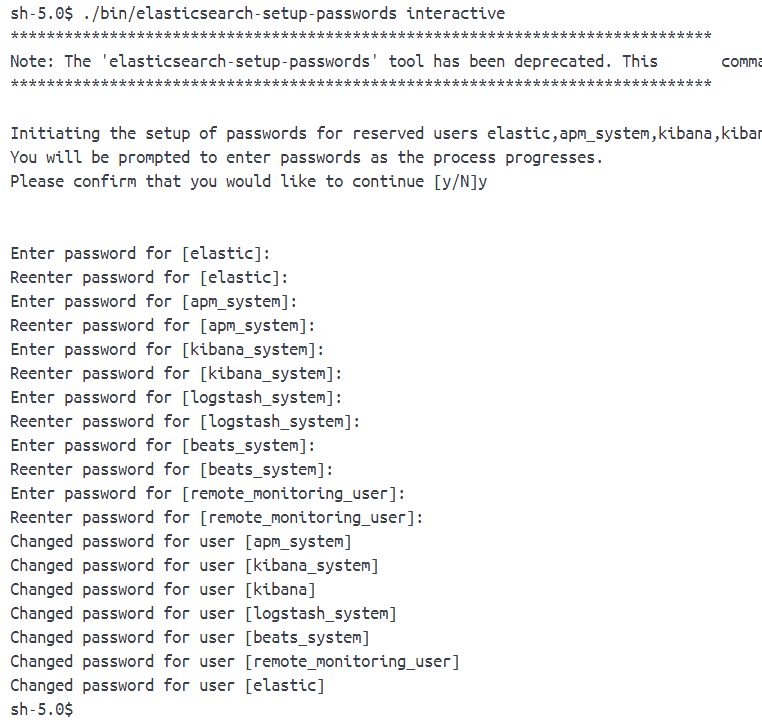Viewport: 762px width, 725px height.
Task: Click 'Changed password for user [kibana]'
Action: coord(163,589)
